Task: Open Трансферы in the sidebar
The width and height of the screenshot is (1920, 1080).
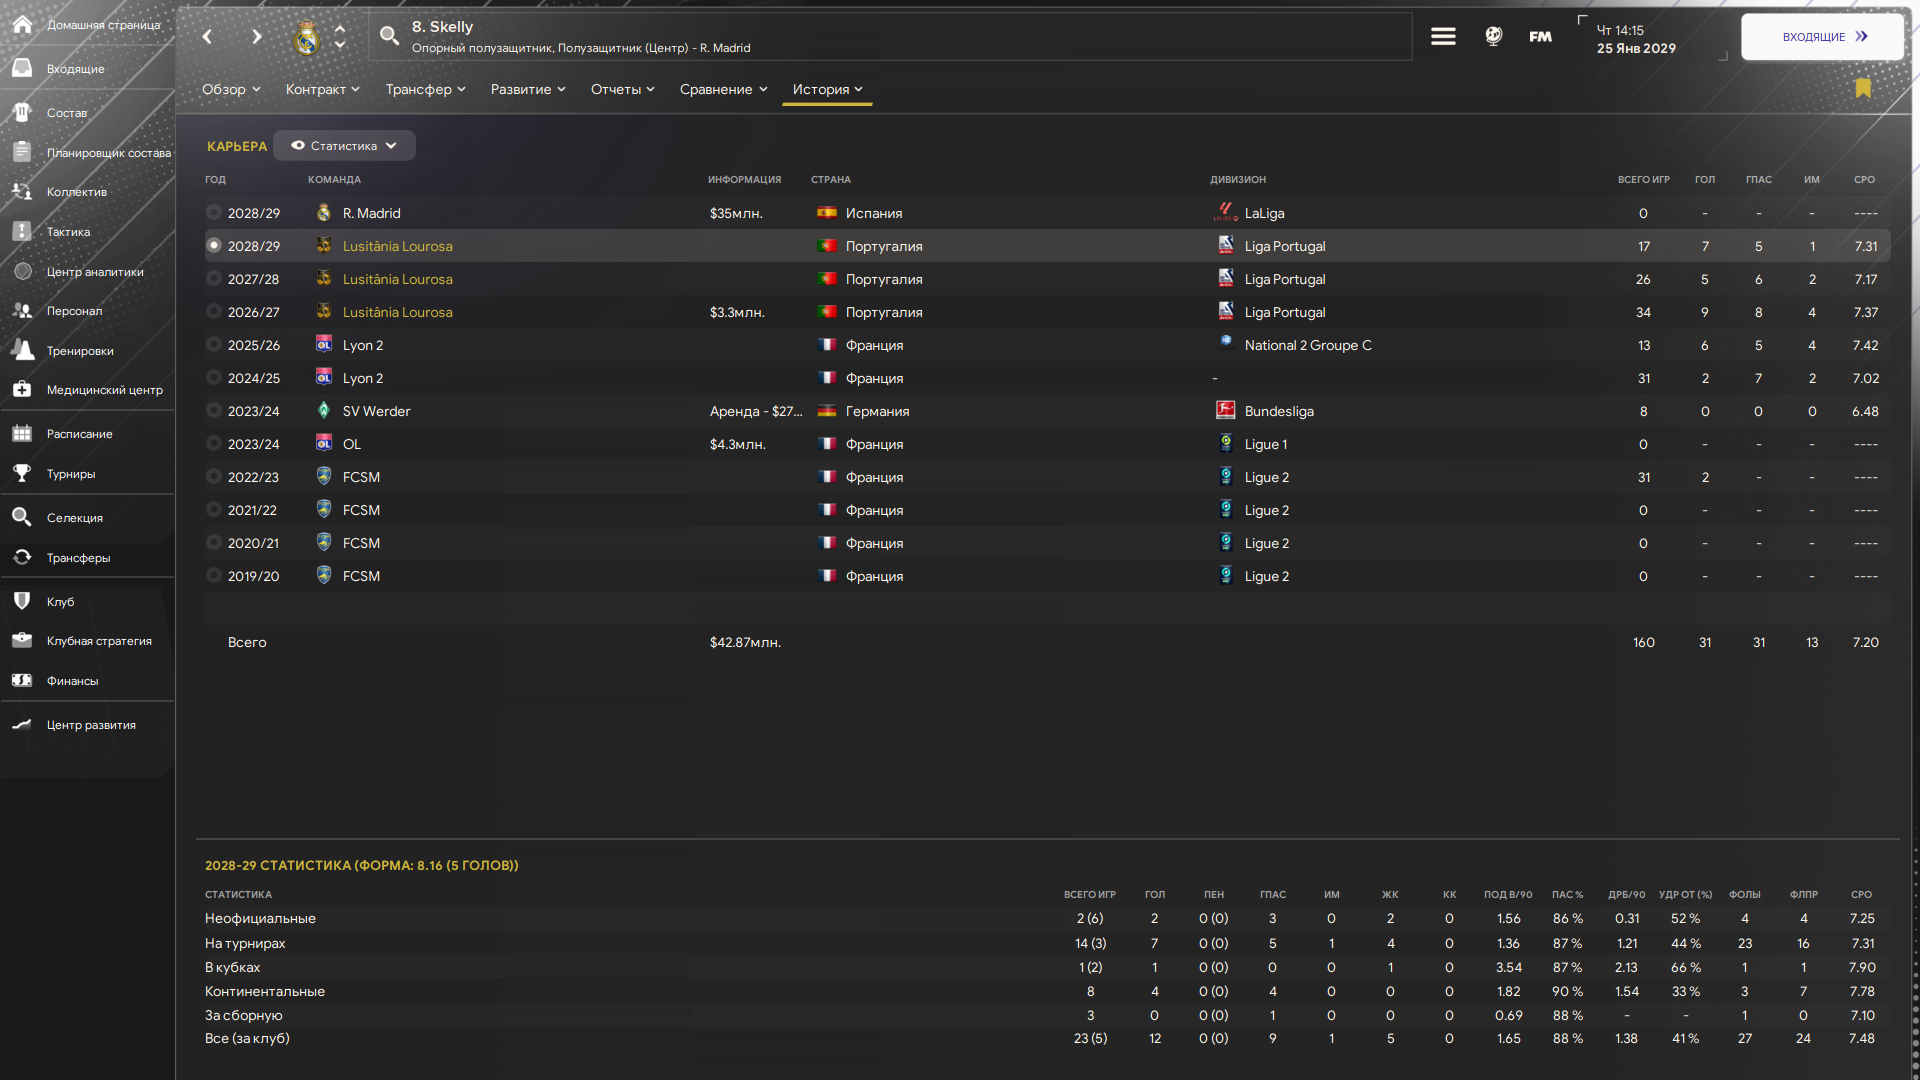Action: [x=78, y=558]
